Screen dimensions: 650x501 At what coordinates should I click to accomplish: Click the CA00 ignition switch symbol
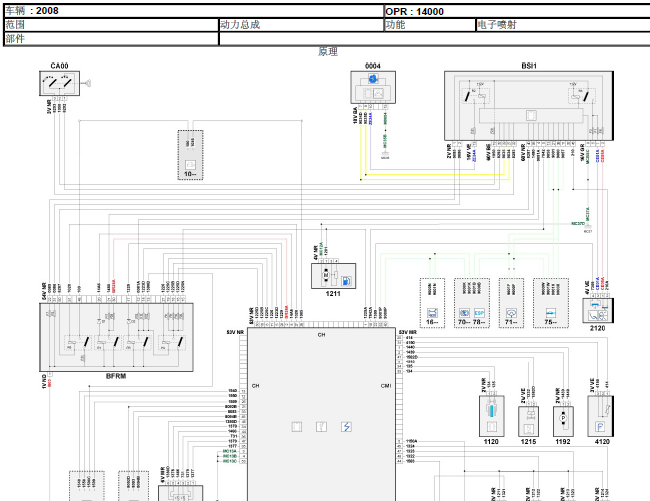tap(59, 83)
